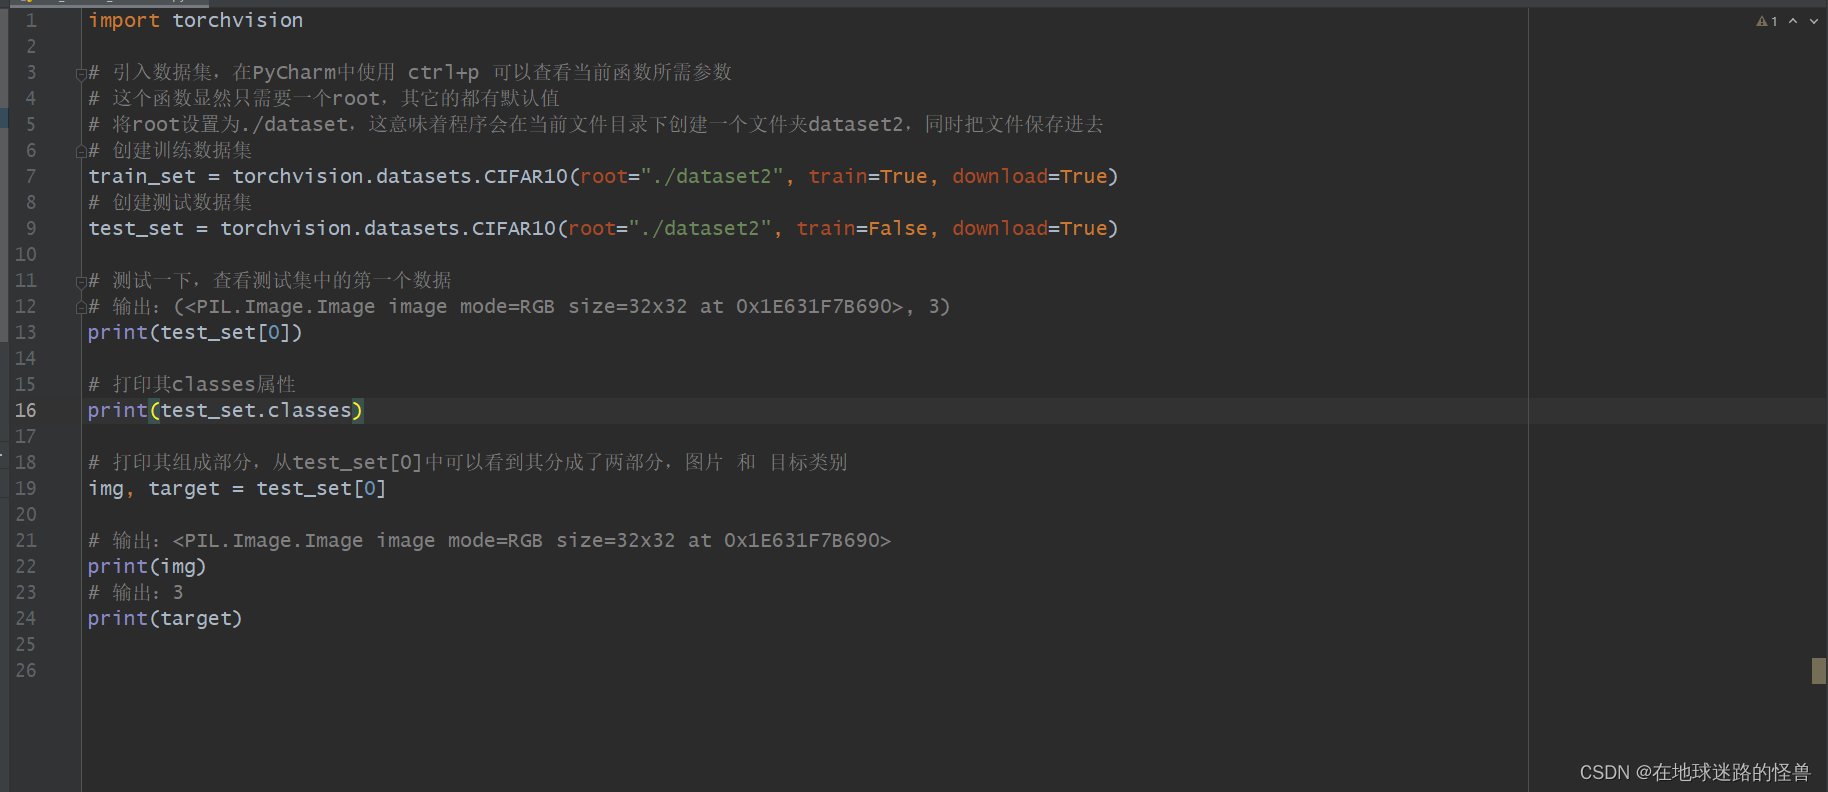Click the warning inspection icon showing 1
Screen dimensions: 1828x792
pyautogui.click(x=1766, y=21)
